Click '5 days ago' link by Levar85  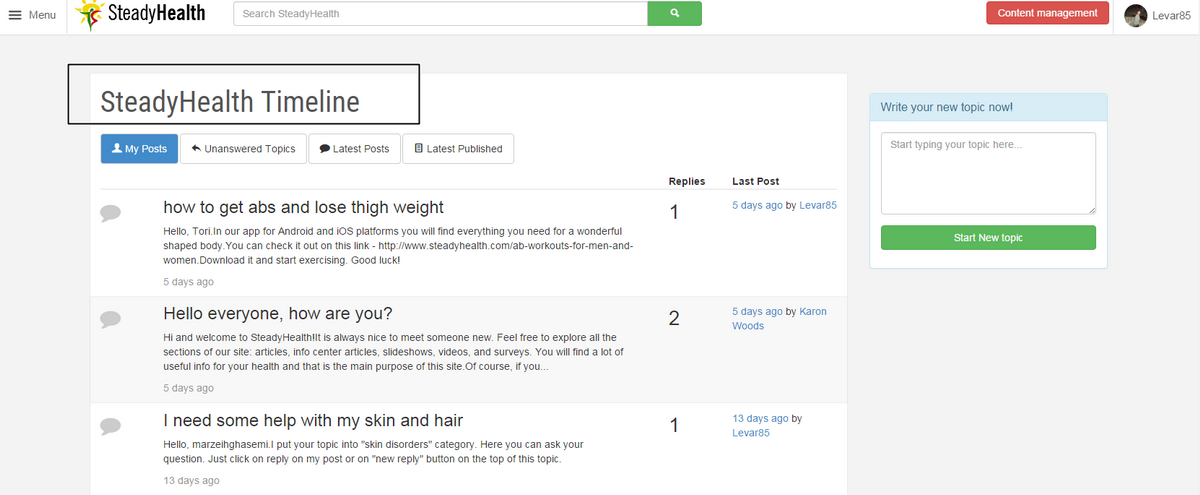[757, 205]
